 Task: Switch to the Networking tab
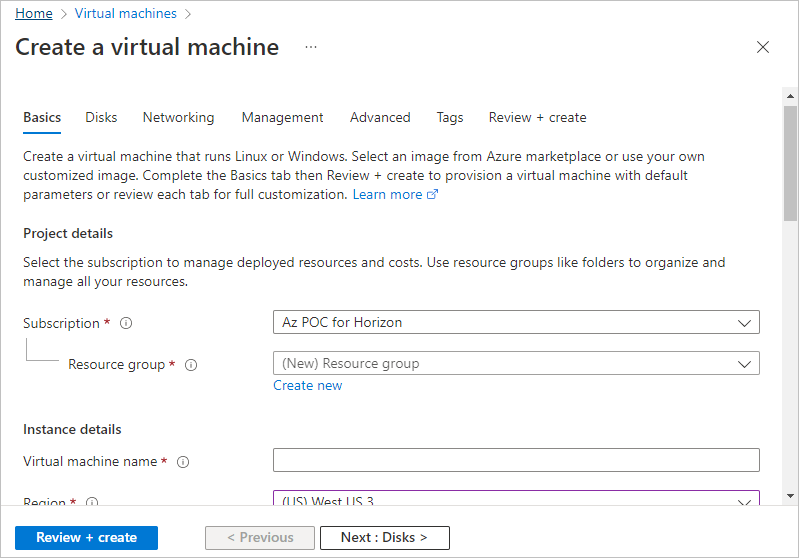coord(178,118)
